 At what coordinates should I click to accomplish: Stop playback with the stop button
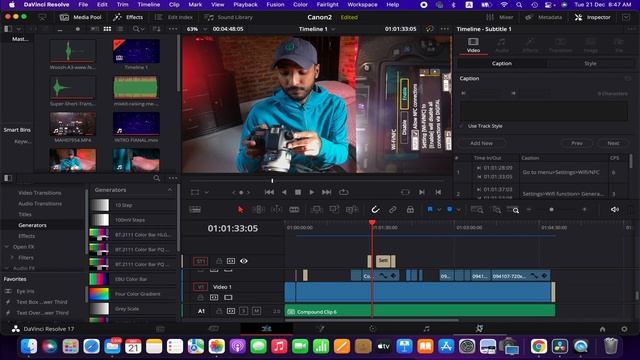click(x=298, y=192)
